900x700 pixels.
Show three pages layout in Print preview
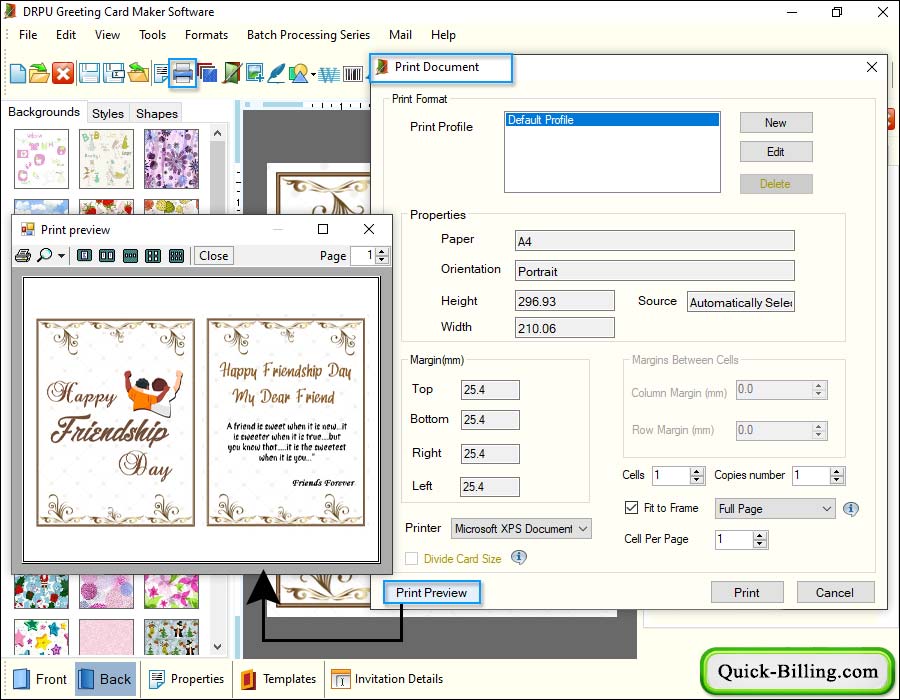pos(130,255)
